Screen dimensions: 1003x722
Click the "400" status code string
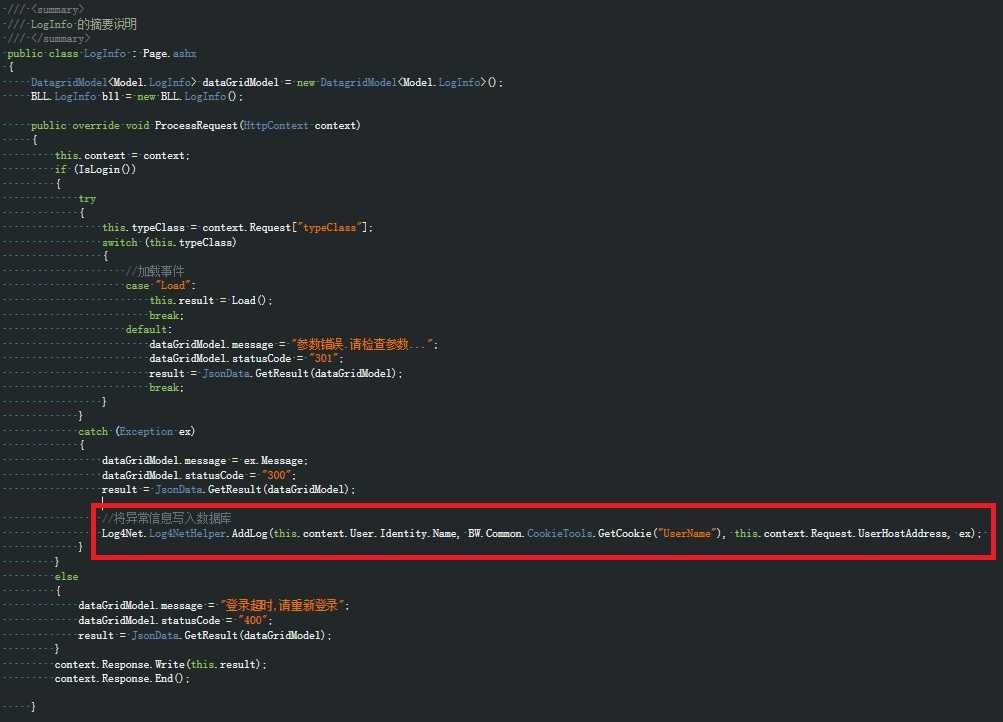click(x=253, y=620)
